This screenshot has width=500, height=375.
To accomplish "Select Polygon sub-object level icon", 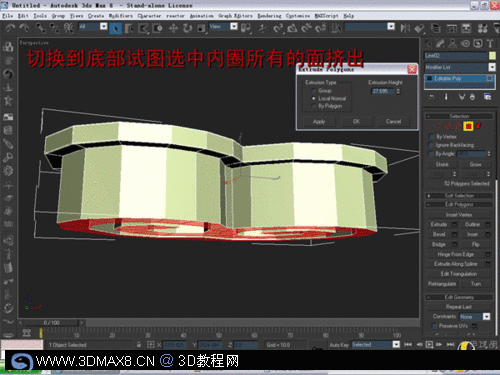I will click(468, 126).
